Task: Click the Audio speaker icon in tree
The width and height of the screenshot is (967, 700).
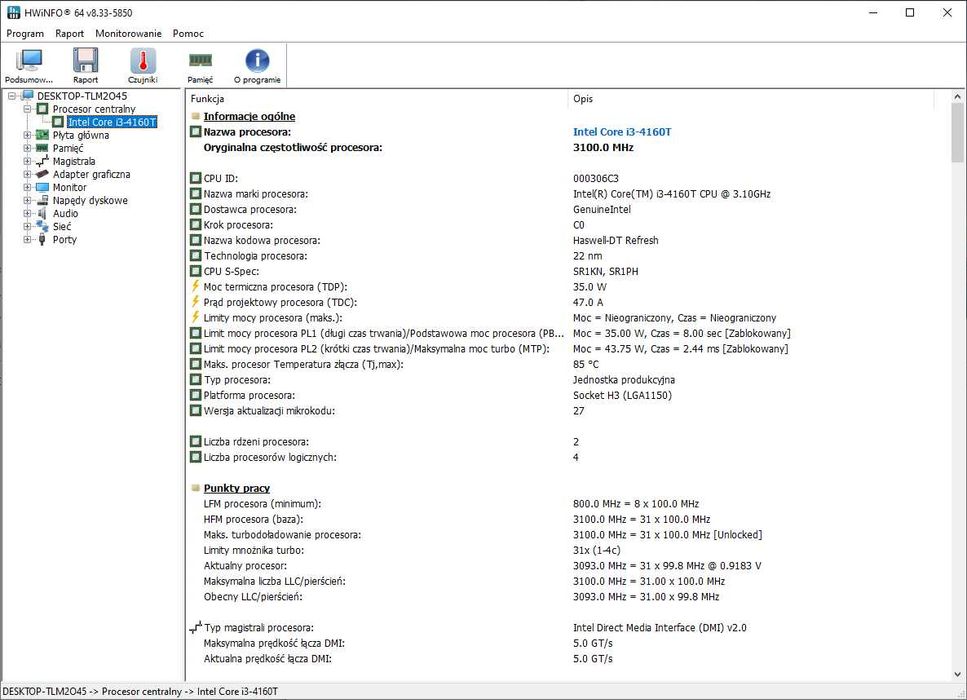Action: pyautogui.click(x=42, y=213)
